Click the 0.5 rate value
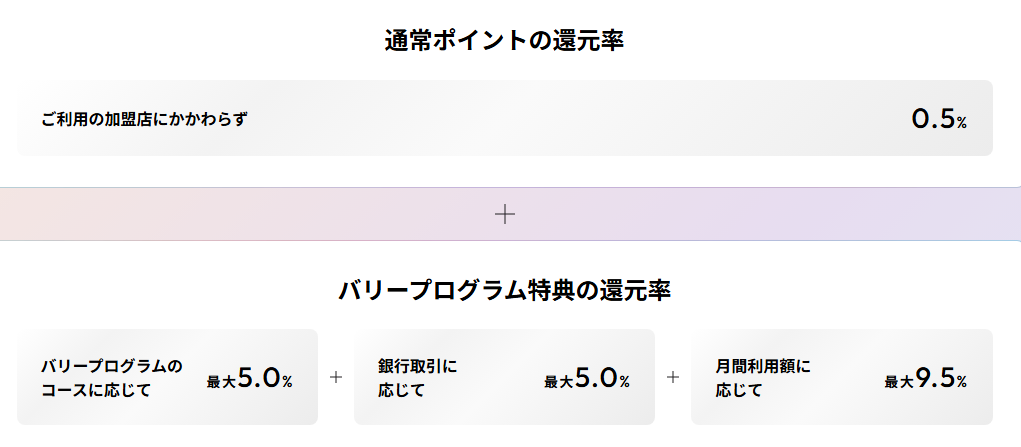 coord(933,119)
